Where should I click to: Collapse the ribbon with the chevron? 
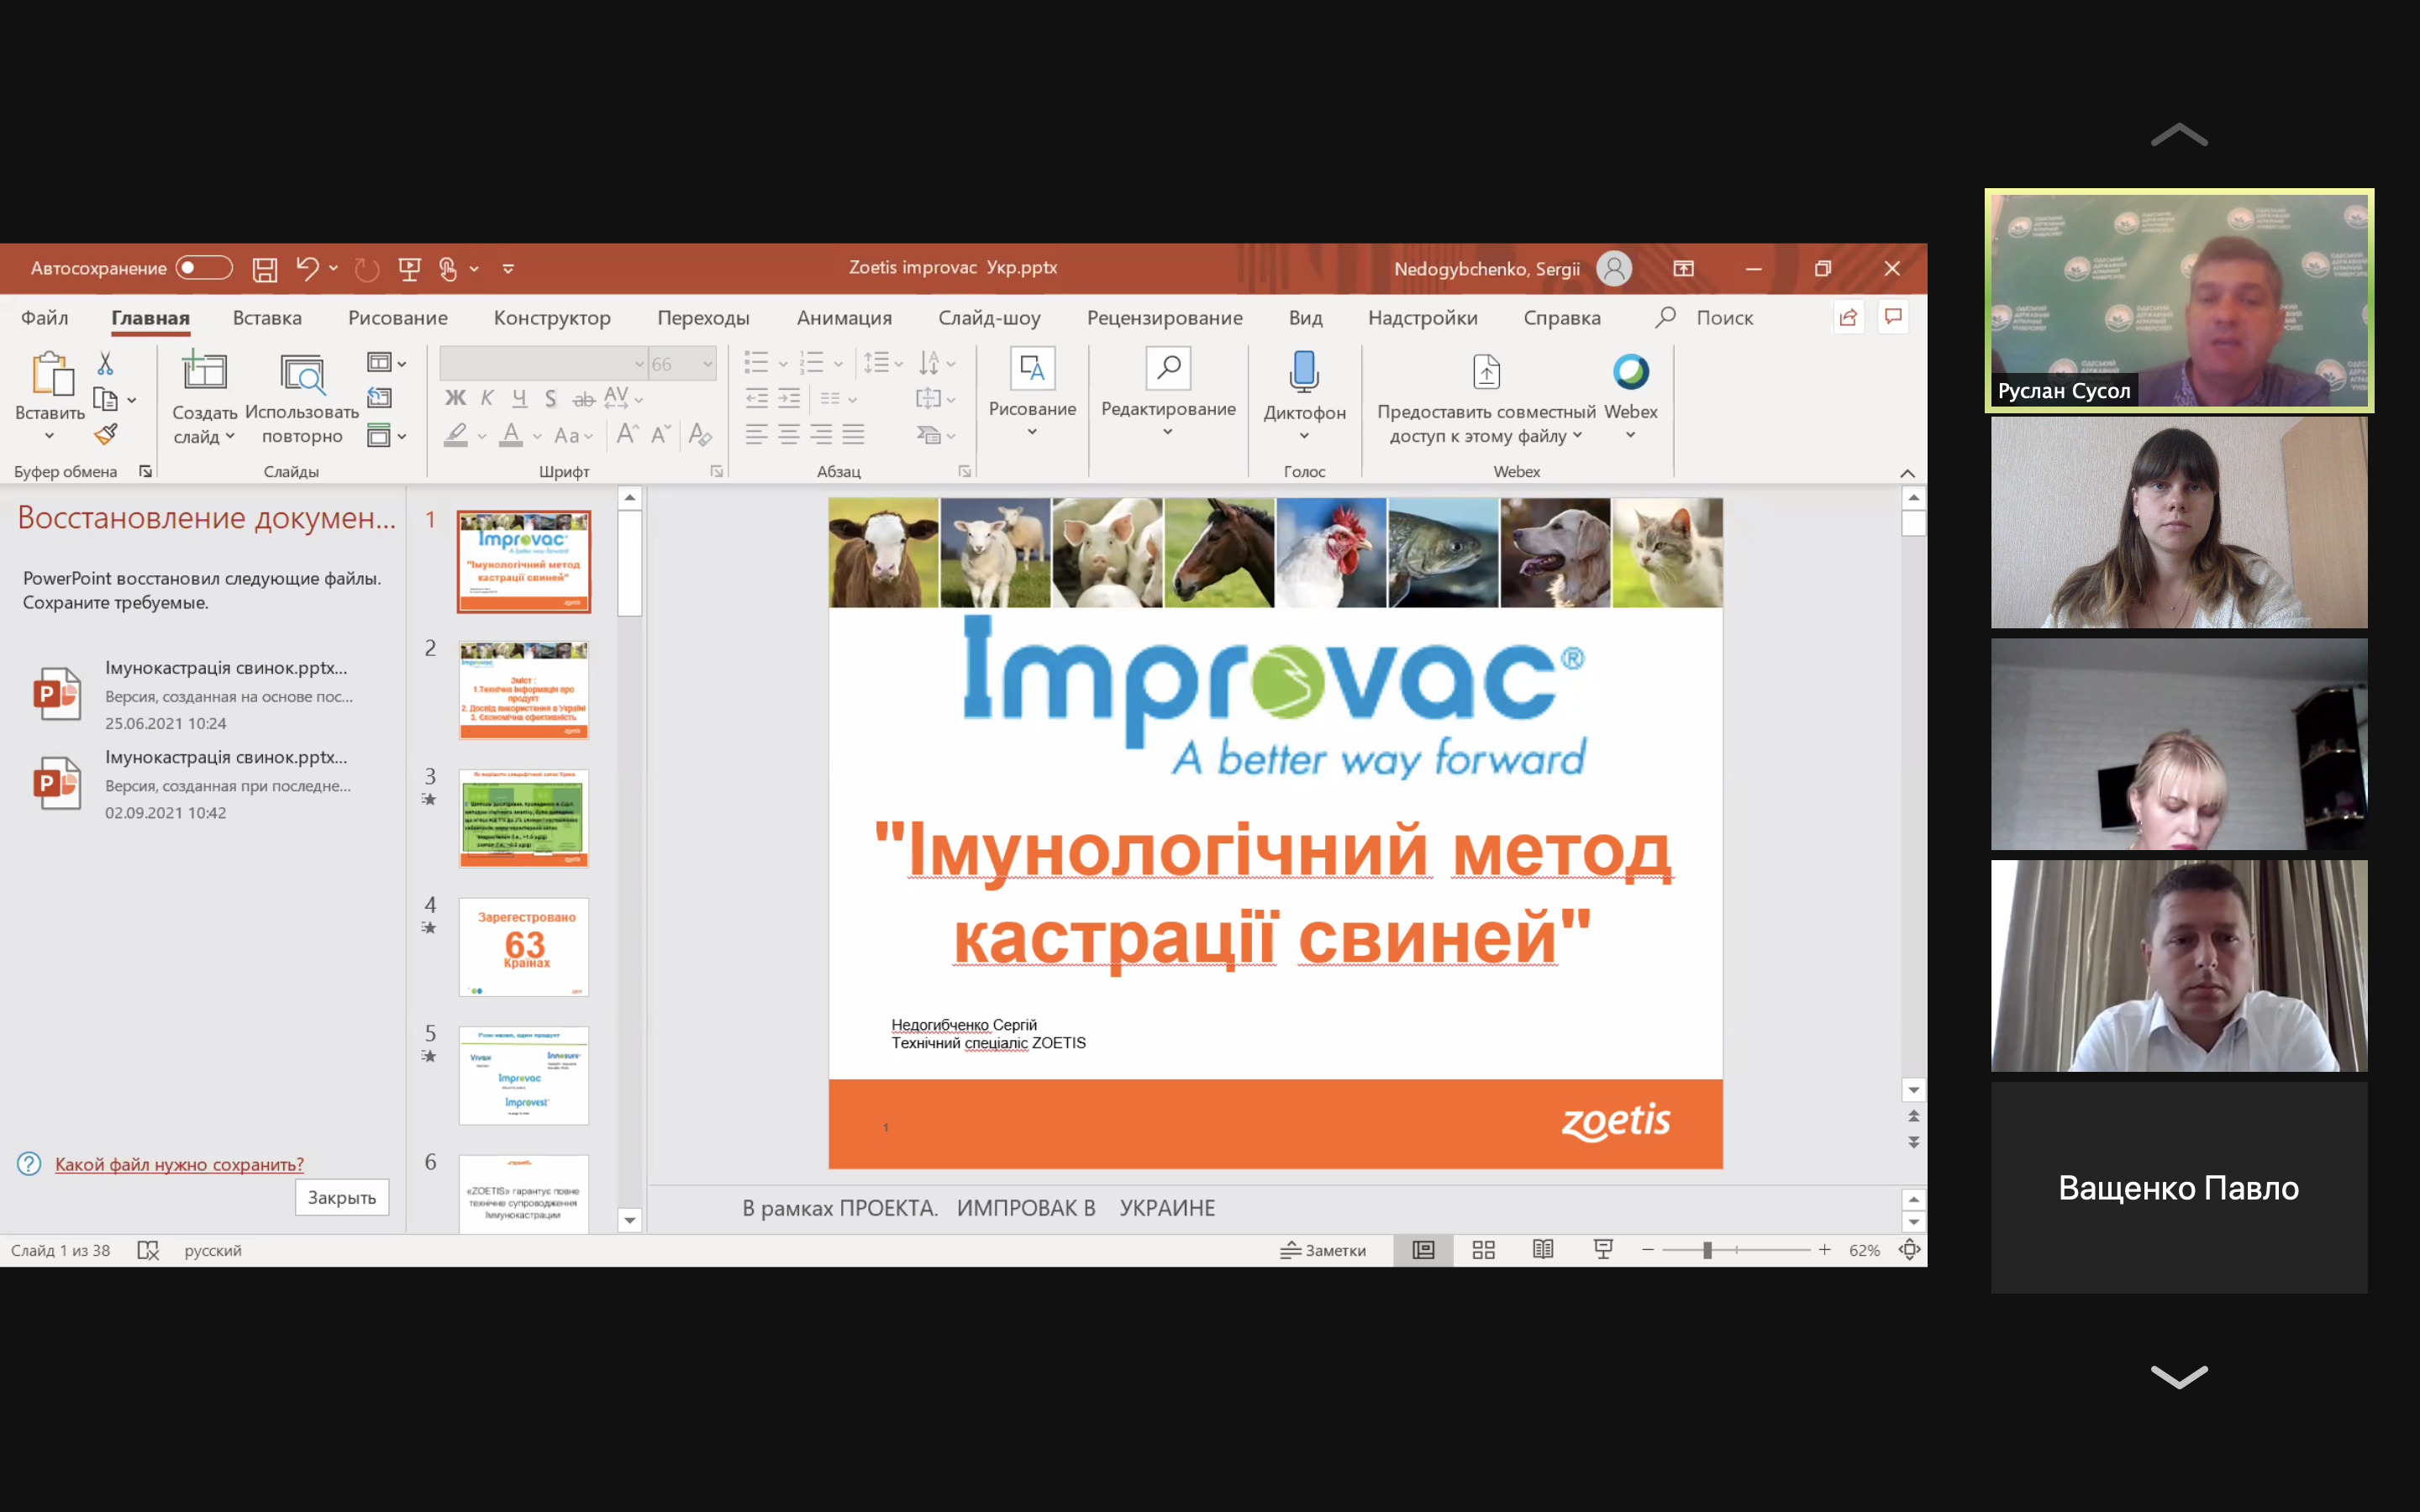1907,473
